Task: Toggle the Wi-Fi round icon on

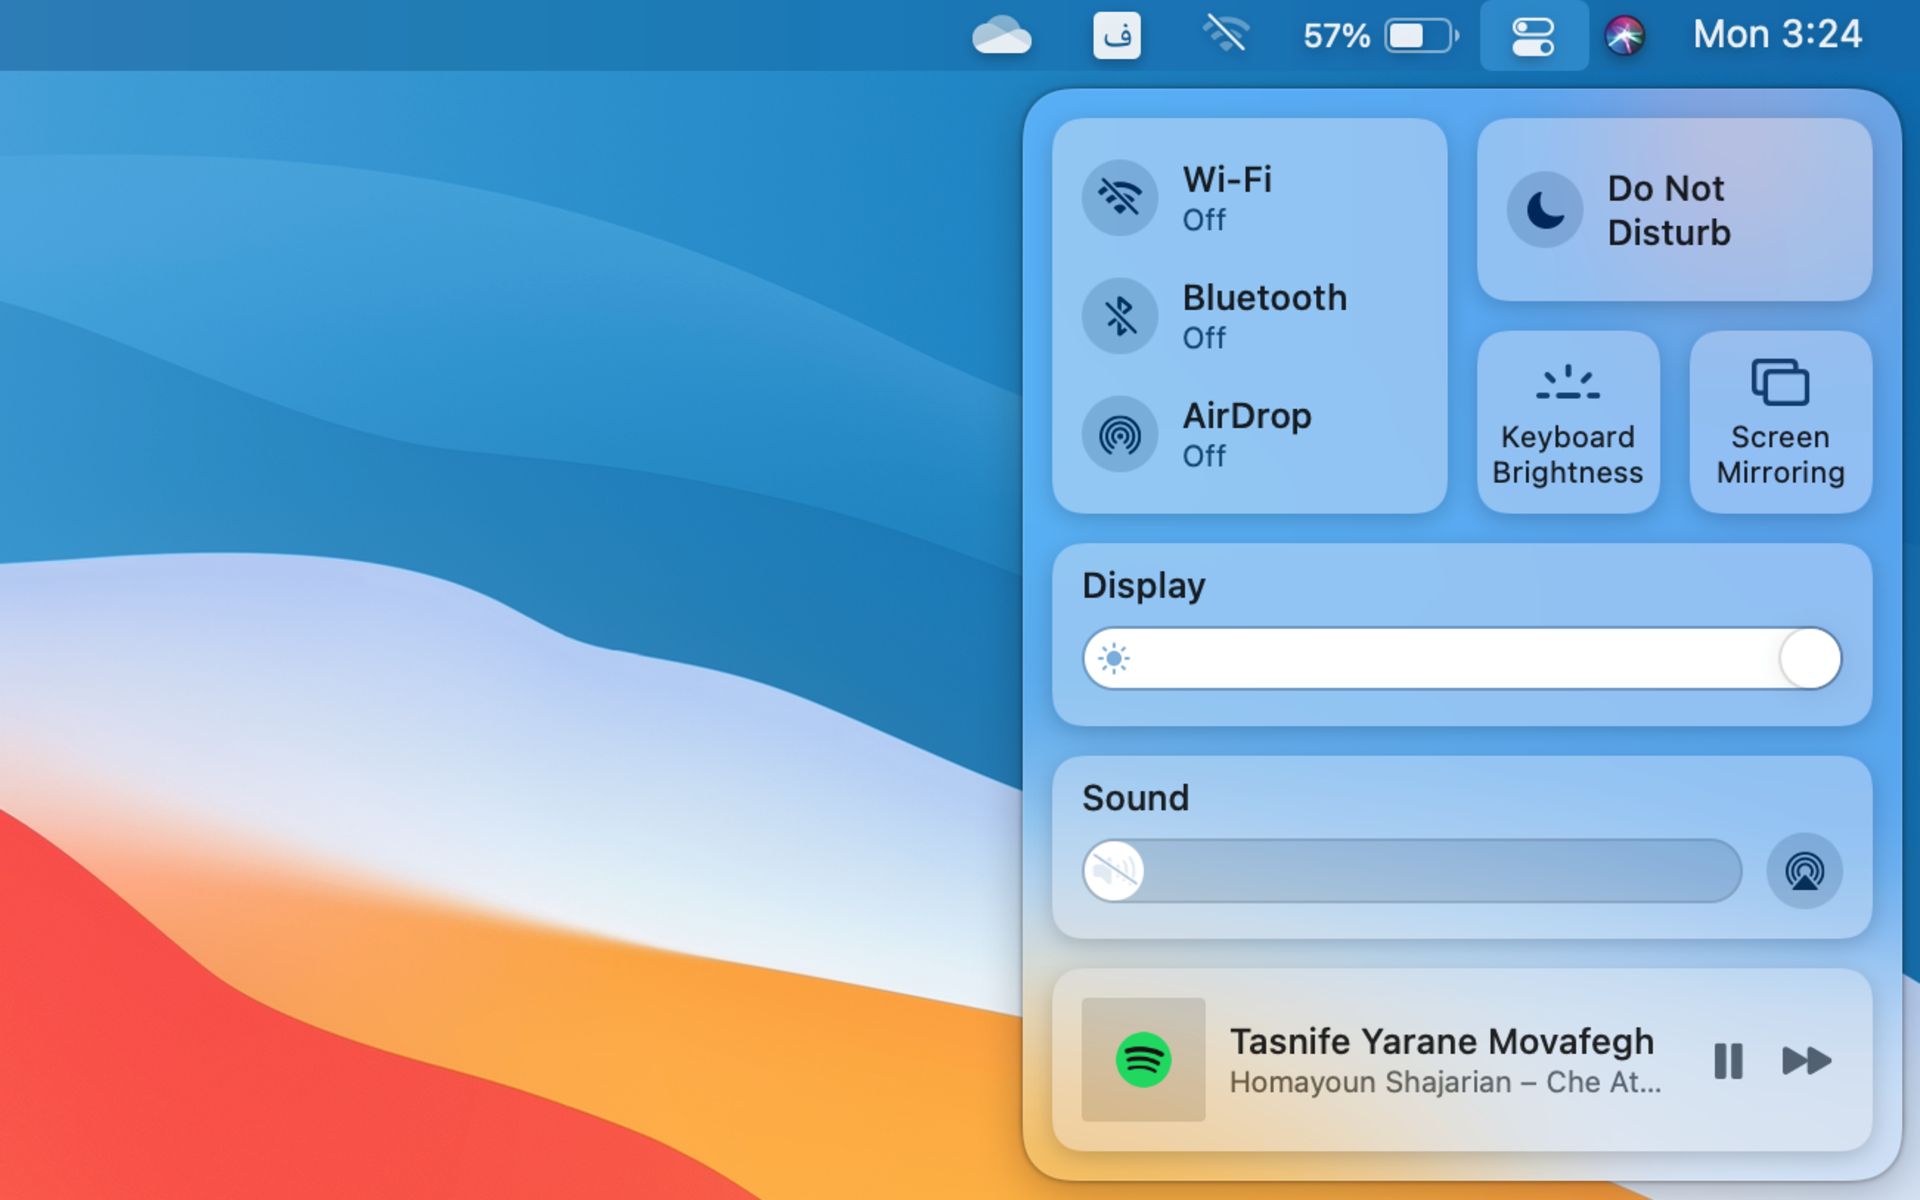Action: click(x=1120, y=197)
